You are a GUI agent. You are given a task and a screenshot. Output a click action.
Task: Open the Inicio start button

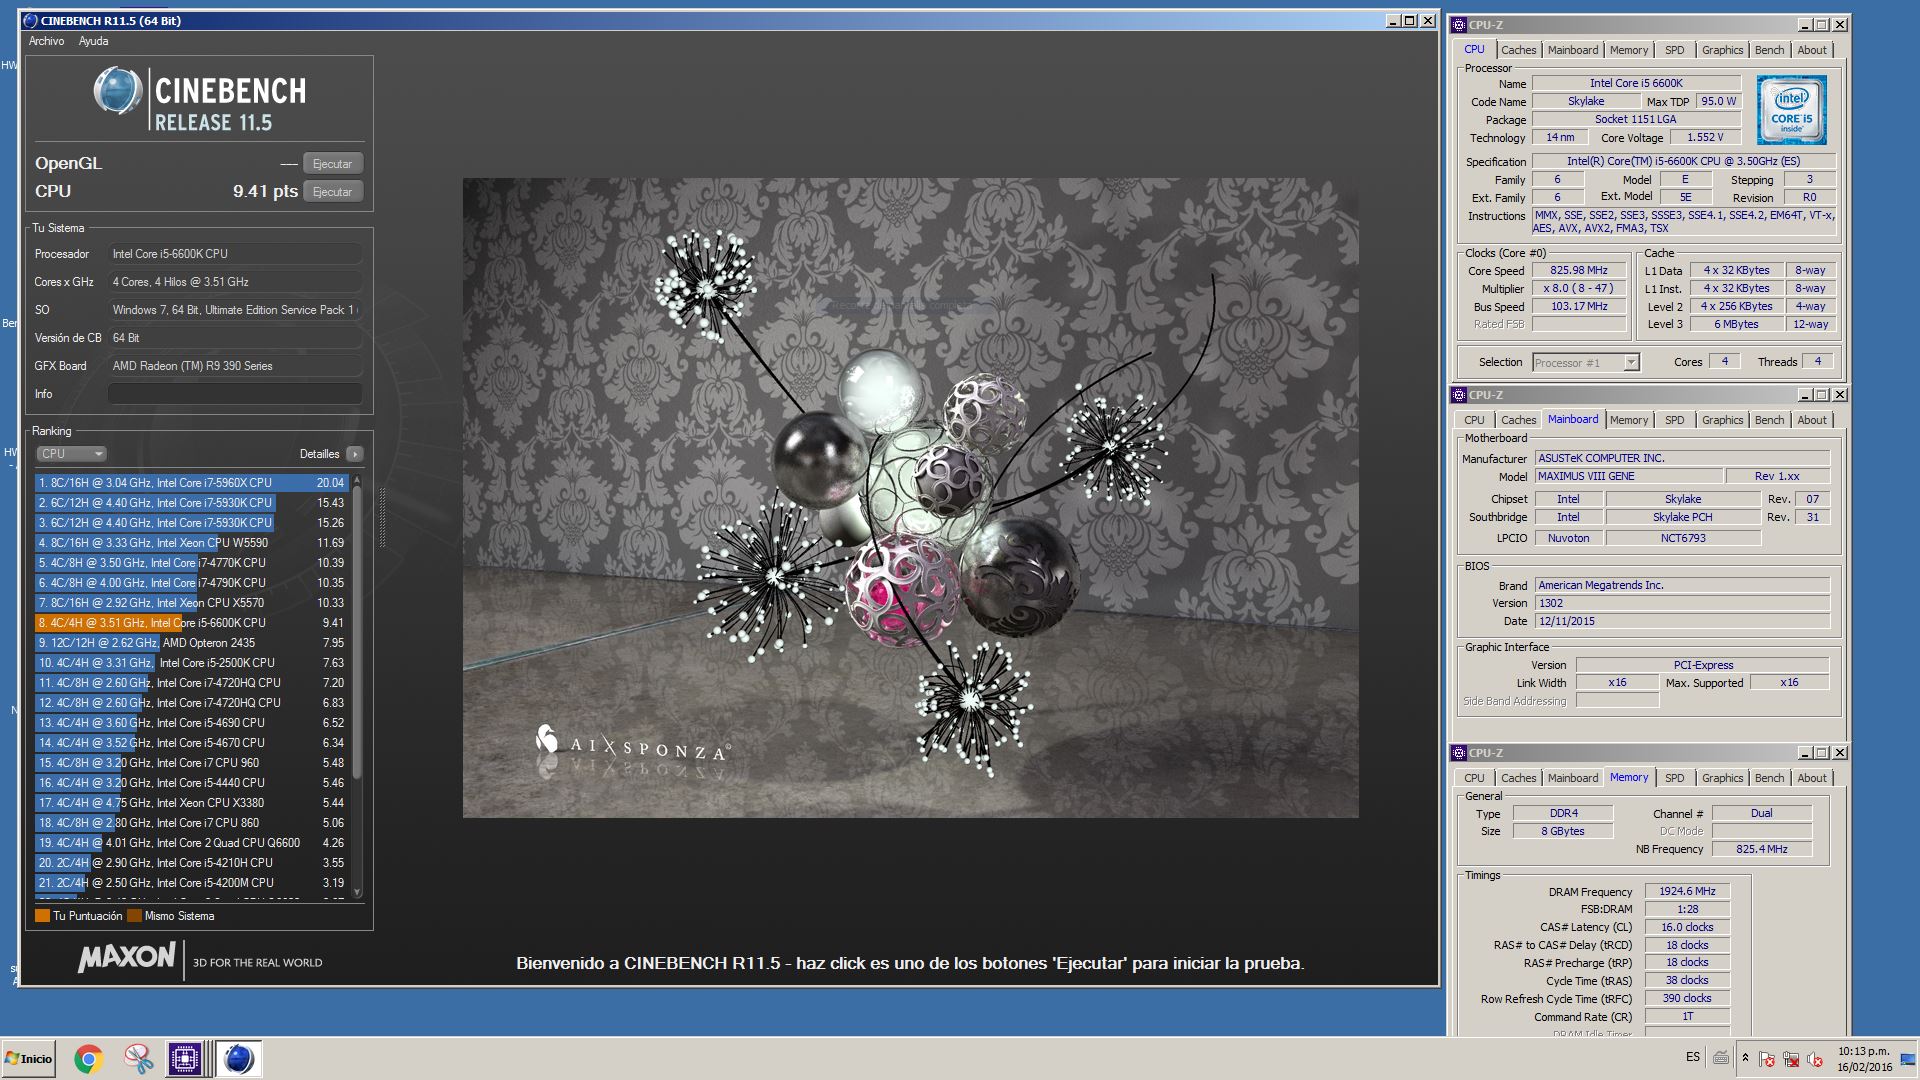(x=29, y=1059)
